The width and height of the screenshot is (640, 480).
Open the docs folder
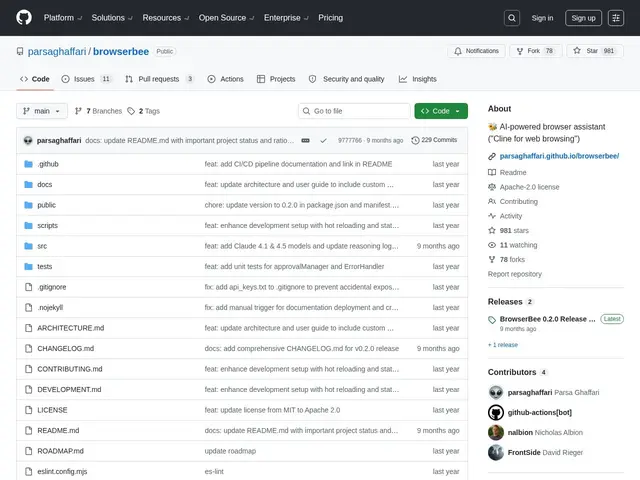44,184
